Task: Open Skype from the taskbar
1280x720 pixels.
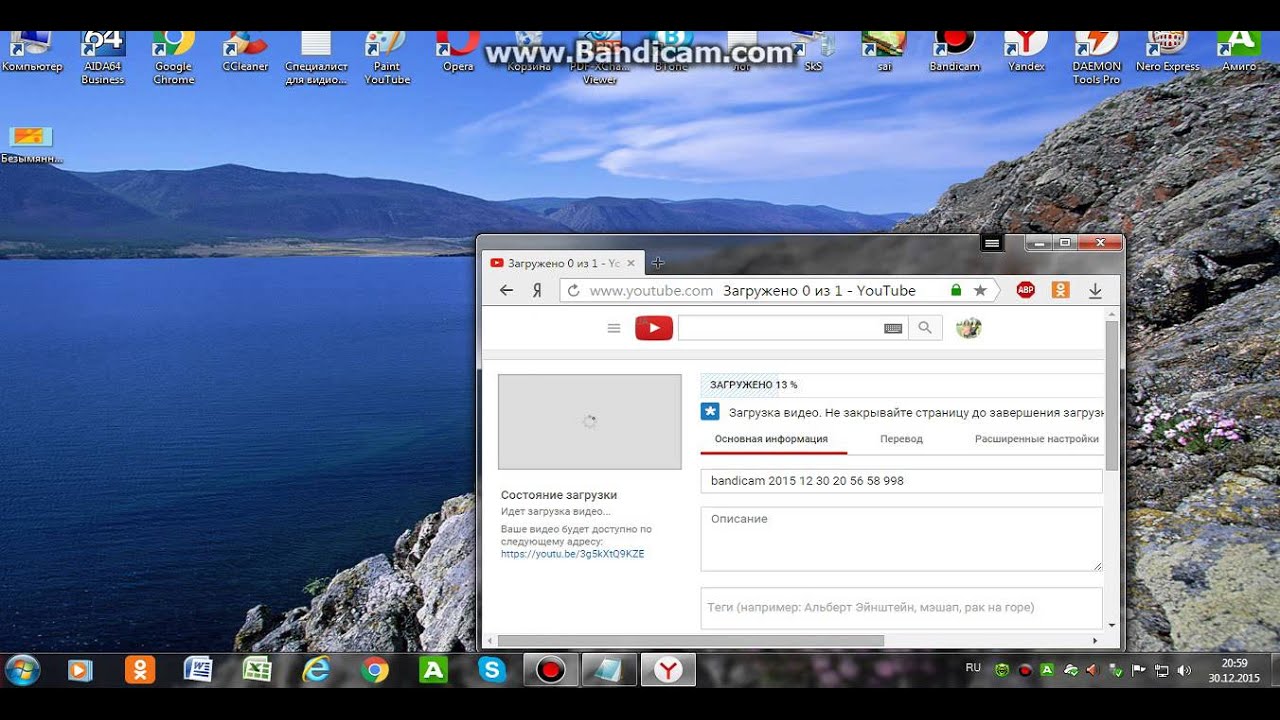Action: (x=492, y=670)
